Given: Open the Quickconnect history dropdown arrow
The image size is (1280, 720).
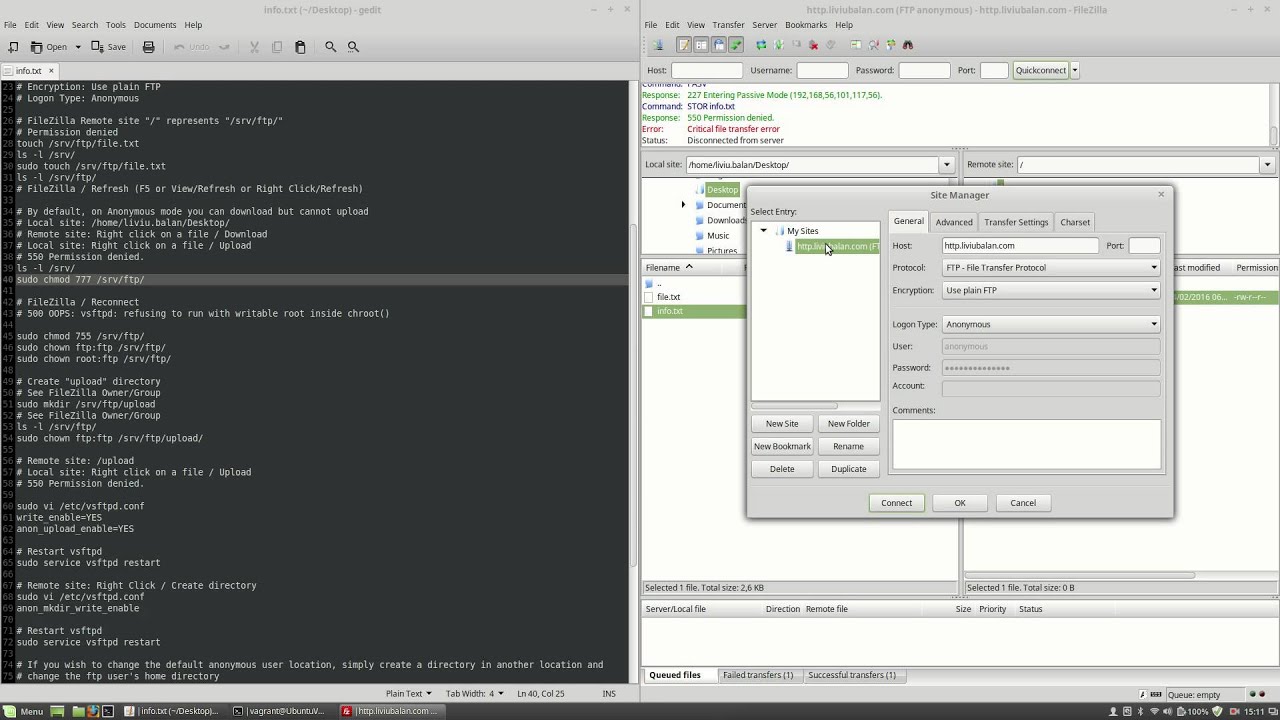Looking at the screenshot, I should click(1075, 70).
